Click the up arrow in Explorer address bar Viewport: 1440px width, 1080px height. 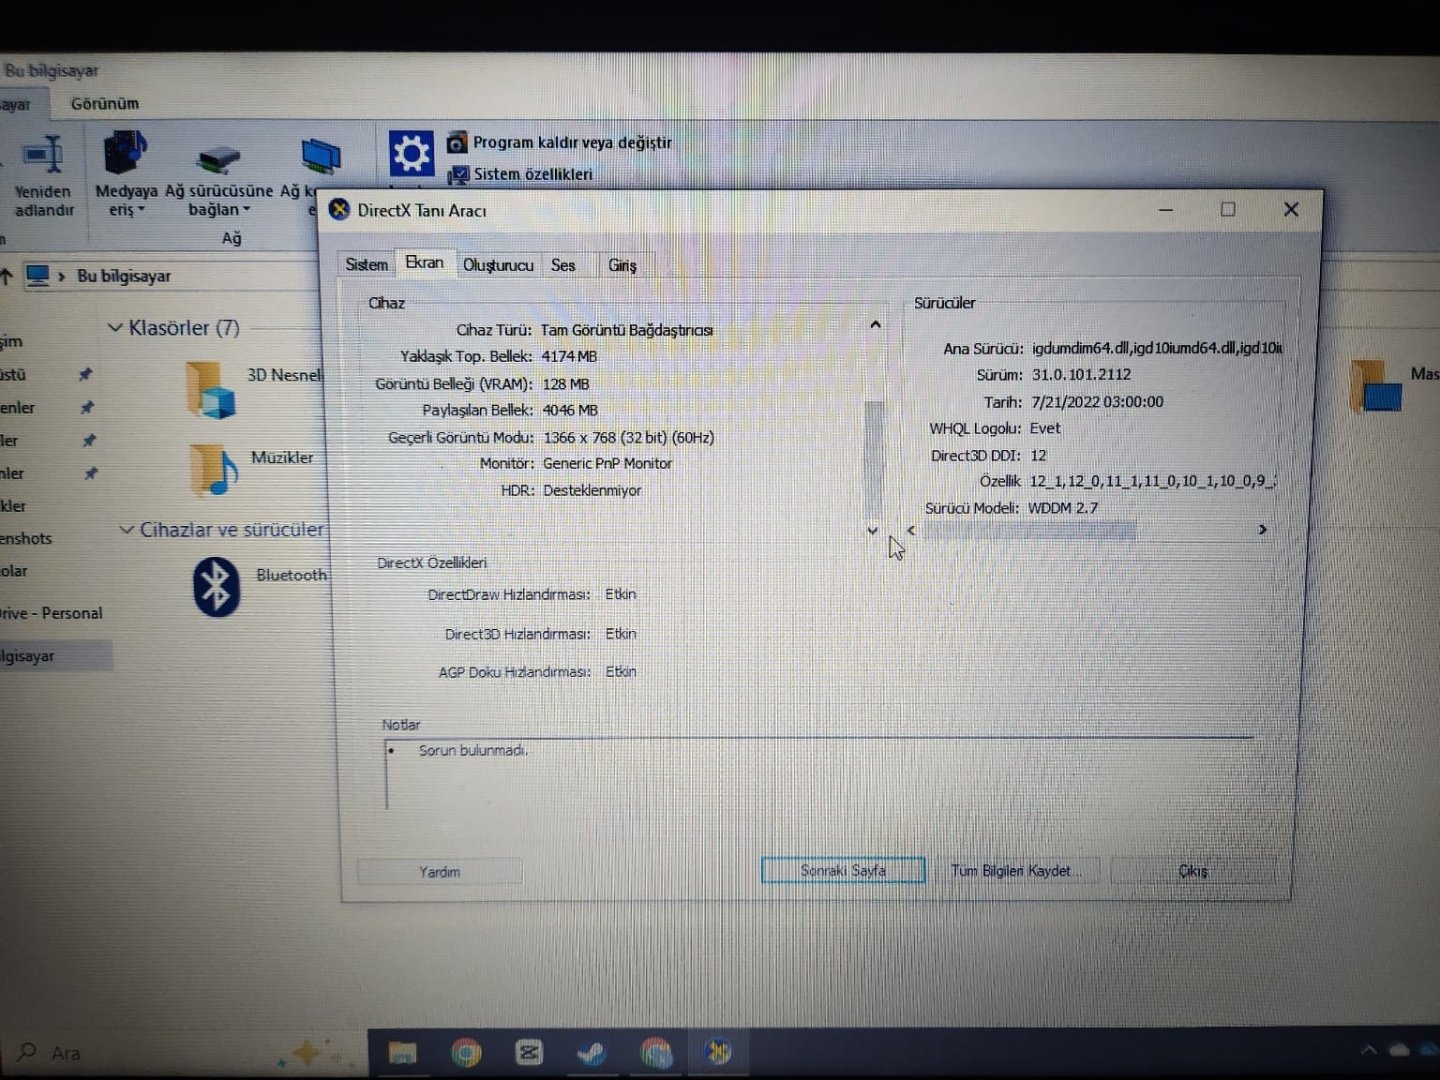coord(7,276)
